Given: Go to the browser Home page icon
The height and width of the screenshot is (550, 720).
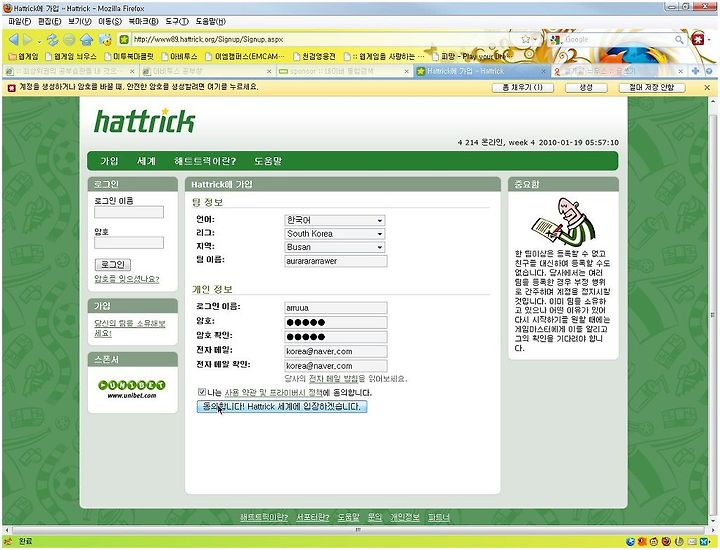Looking at the screenshot, I should pyautogui.click(x=87, y=40).
